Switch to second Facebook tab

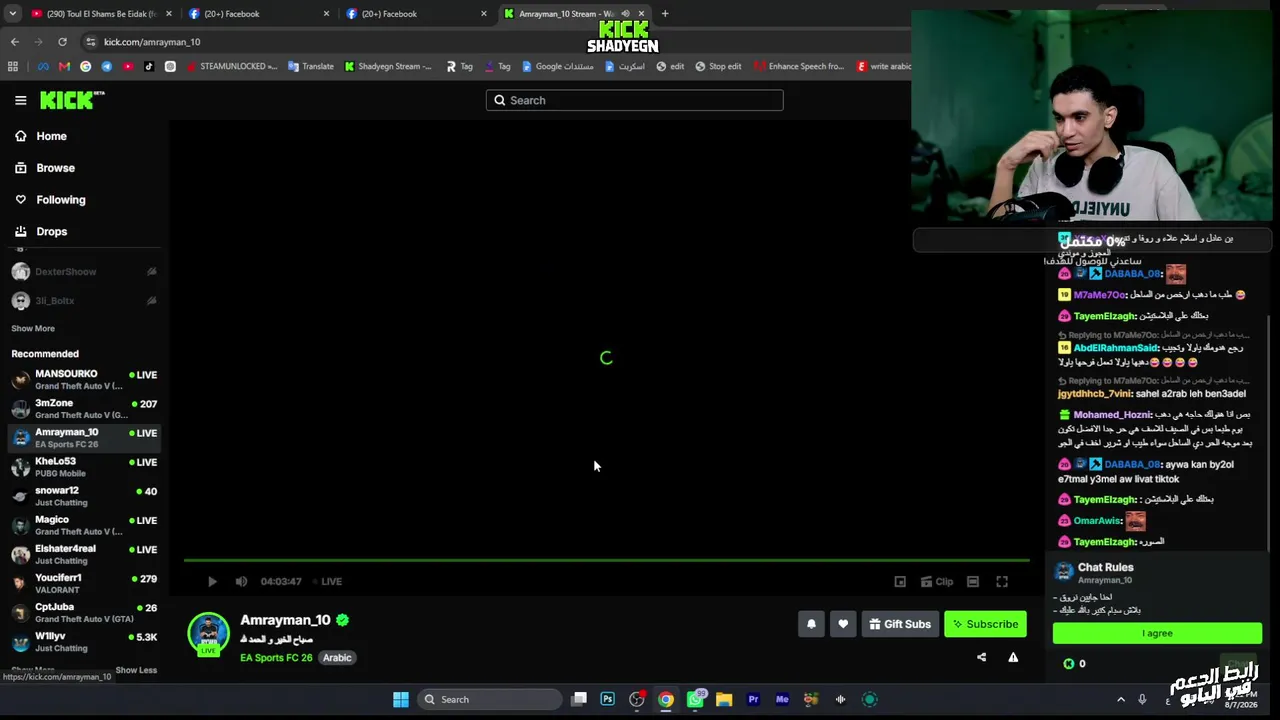point(415,14)
